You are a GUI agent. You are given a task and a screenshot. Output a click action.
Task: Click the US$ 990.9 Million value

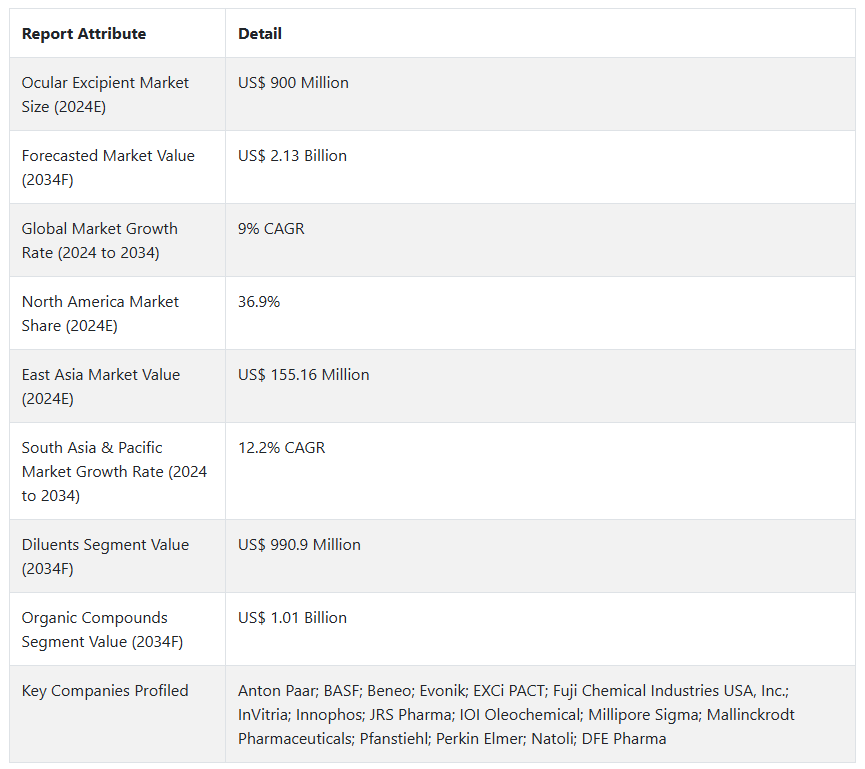pyautogui.click(x=299, y=544)
